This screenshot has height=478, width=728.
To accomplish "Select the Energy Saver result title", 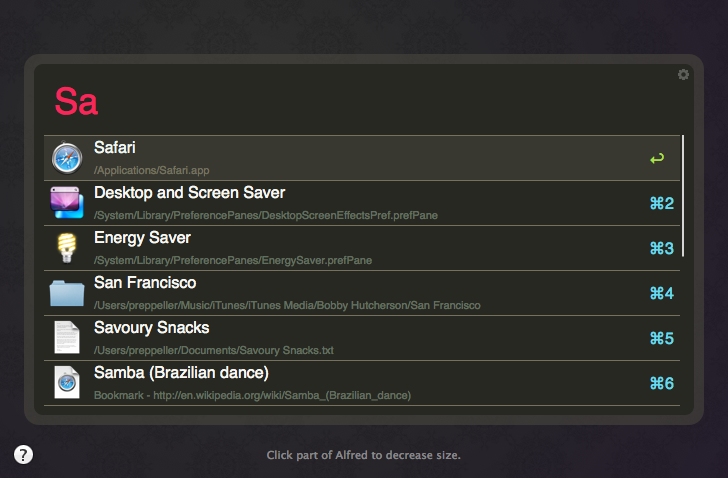I will click(x=142, y=238).
